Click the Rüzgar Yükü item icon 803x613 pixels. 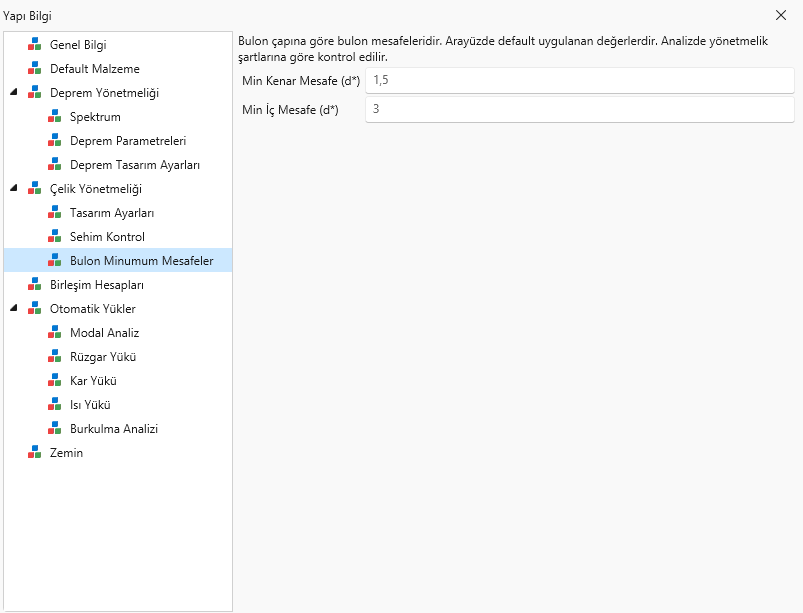[54, 357]
